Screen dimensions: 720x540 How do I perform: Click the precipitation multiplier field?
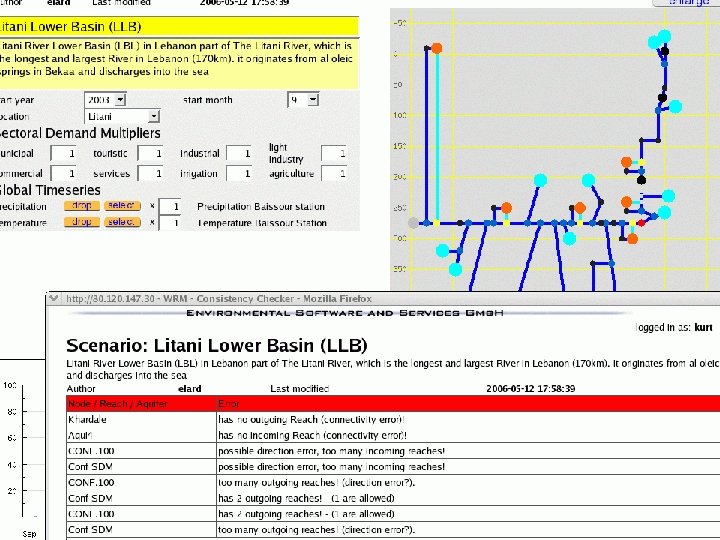point(170,207)
